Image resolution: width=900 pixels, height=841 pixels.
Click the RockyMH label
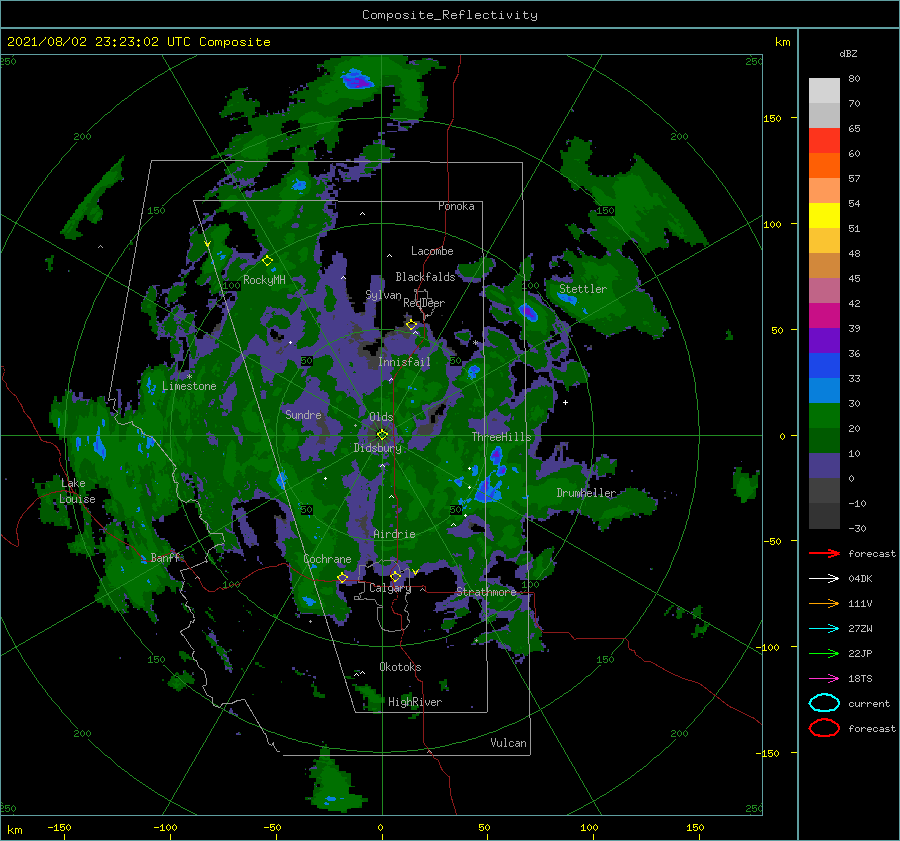[x=265, y=280]
